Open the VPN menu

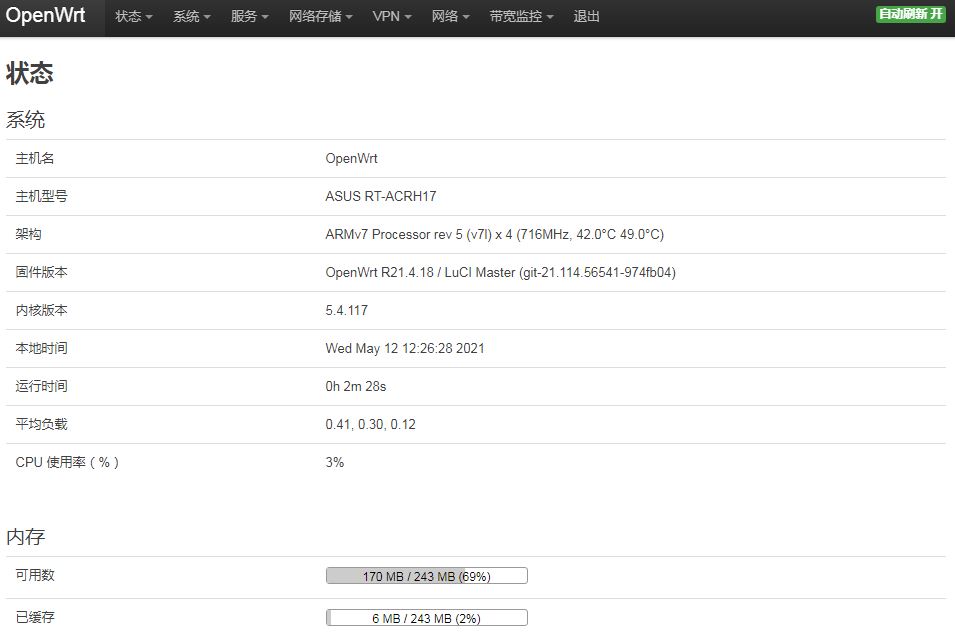pos(385,16)
